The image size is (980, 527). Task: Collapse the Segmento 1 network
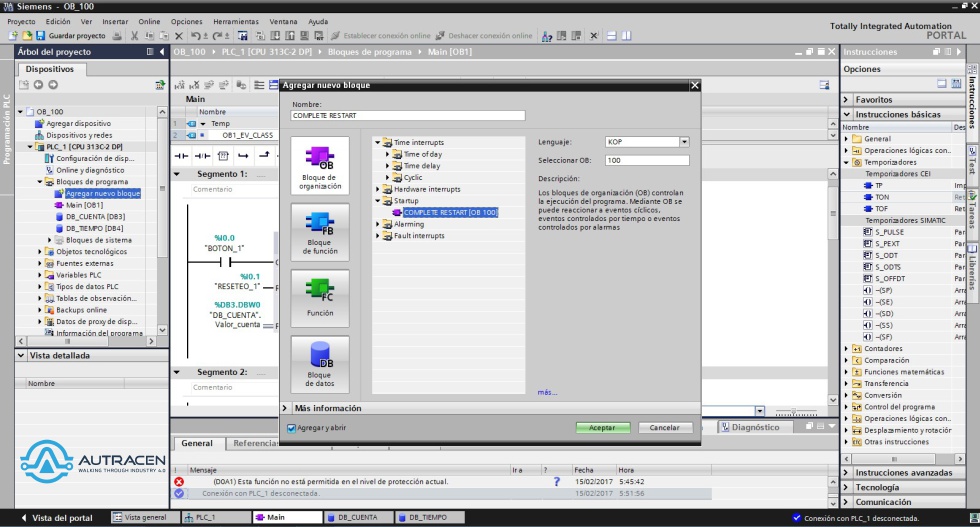(177, 174)
